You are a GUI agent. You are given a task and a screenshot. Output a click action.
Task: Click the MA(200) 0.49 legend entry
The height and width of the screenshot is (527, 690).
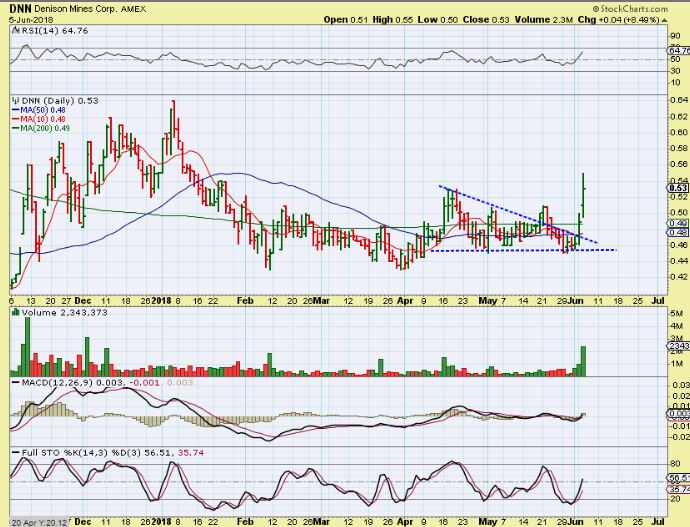click(x=41, y=128)
